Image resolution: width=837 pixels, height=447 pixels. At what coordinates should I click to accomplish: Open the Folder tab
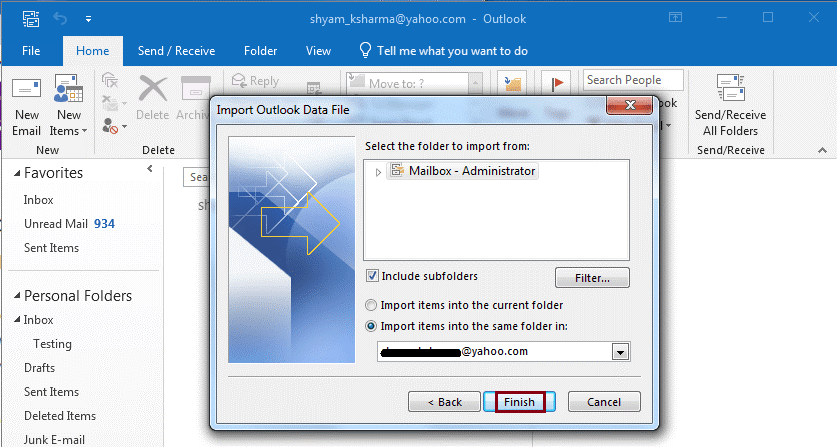[x=260, y=51]
